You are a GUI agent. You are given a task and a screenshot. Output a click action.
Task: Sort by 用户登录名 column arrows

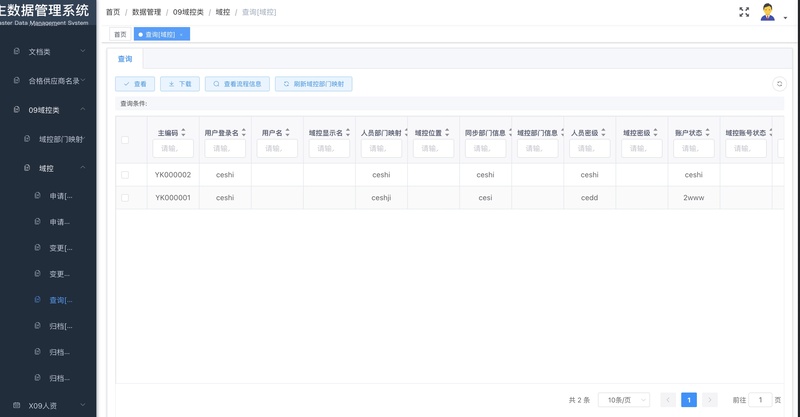243,133
